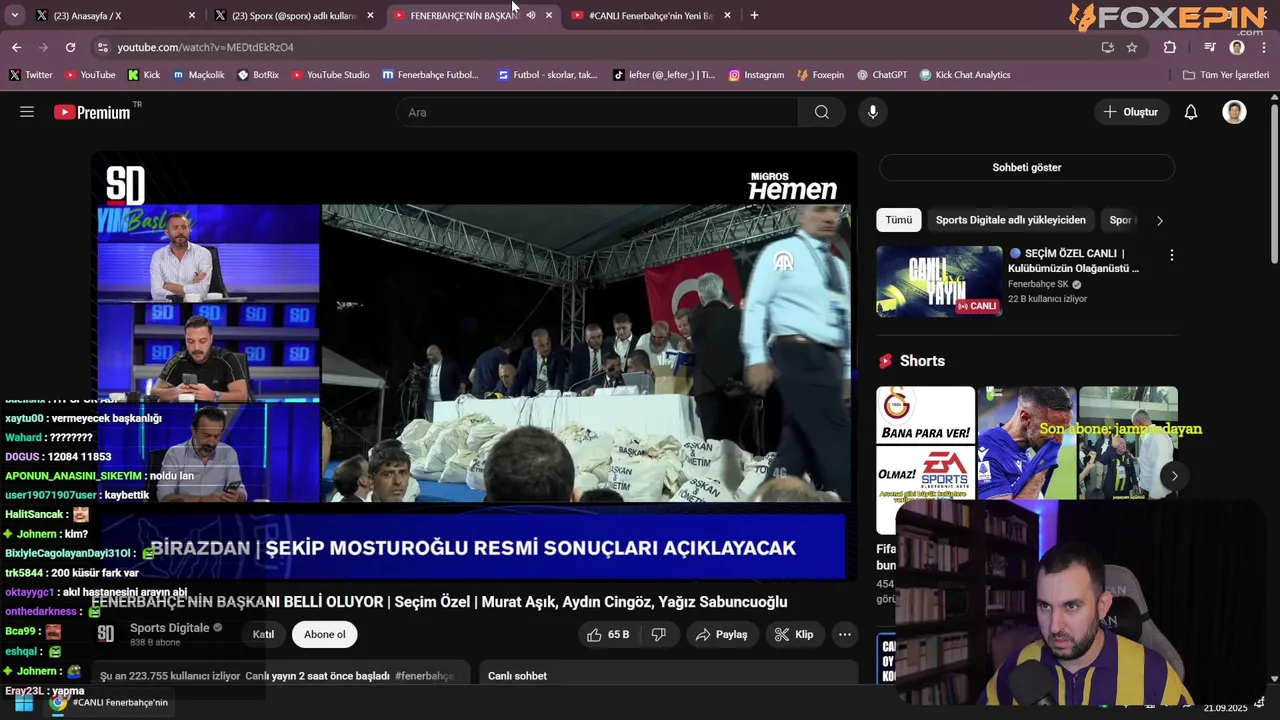Select Sports Digitale adlı yükleyiciden chip
The width and height of the screenshot is (1280, 720).
point(1011,220)
